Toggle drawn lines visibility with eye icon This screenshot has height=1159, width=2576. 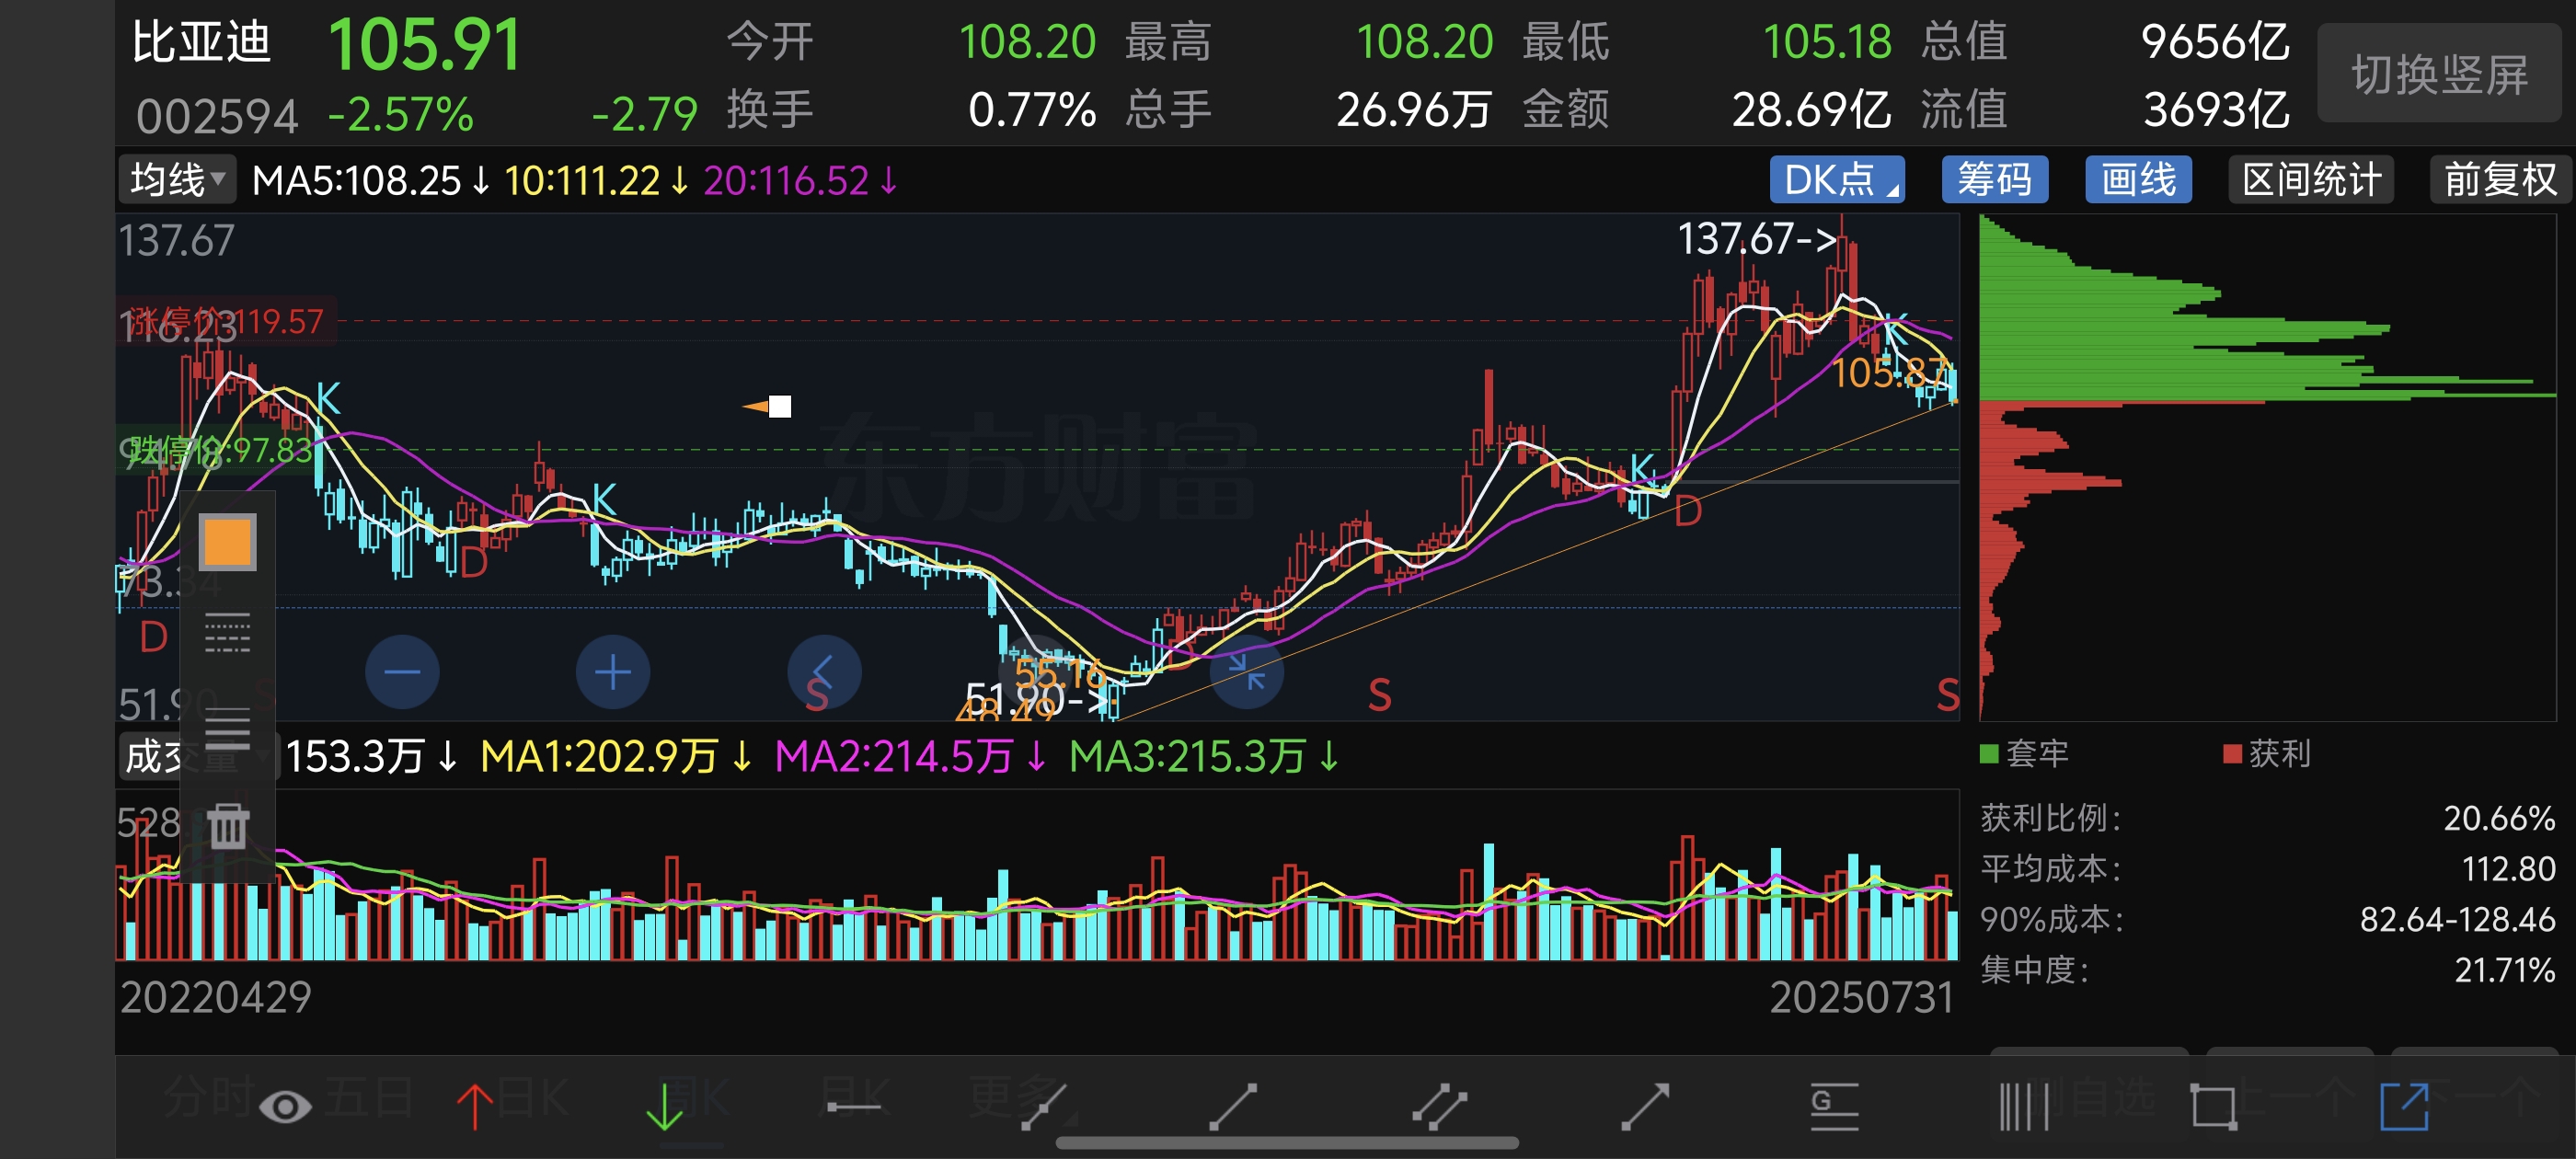click(285, 1107)
